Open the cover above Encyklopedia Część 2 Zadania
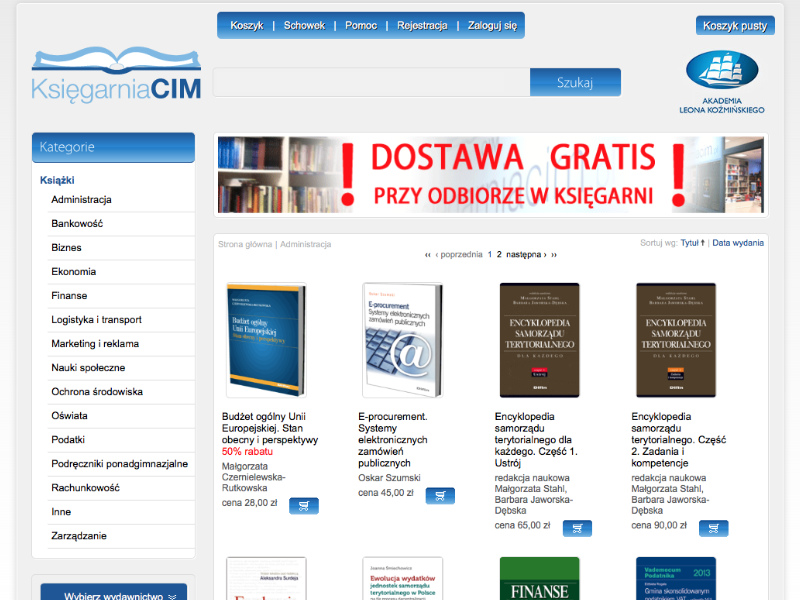Viewport: 800px width, 600px height. 676,340
